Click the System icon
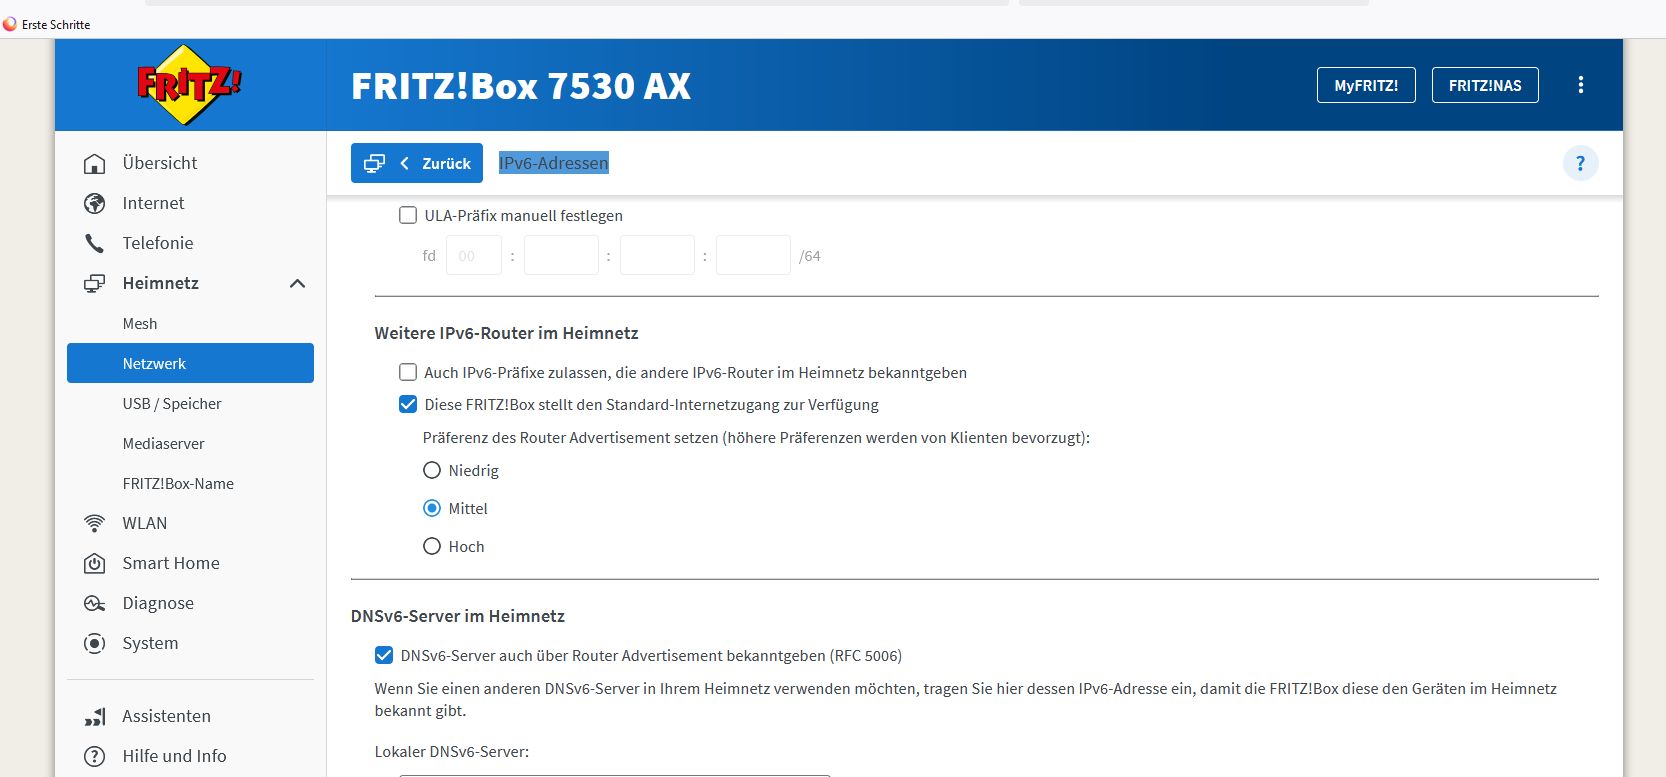This screenshot has height=777, width=1666. pyautogui.click(x=94, y=643)
